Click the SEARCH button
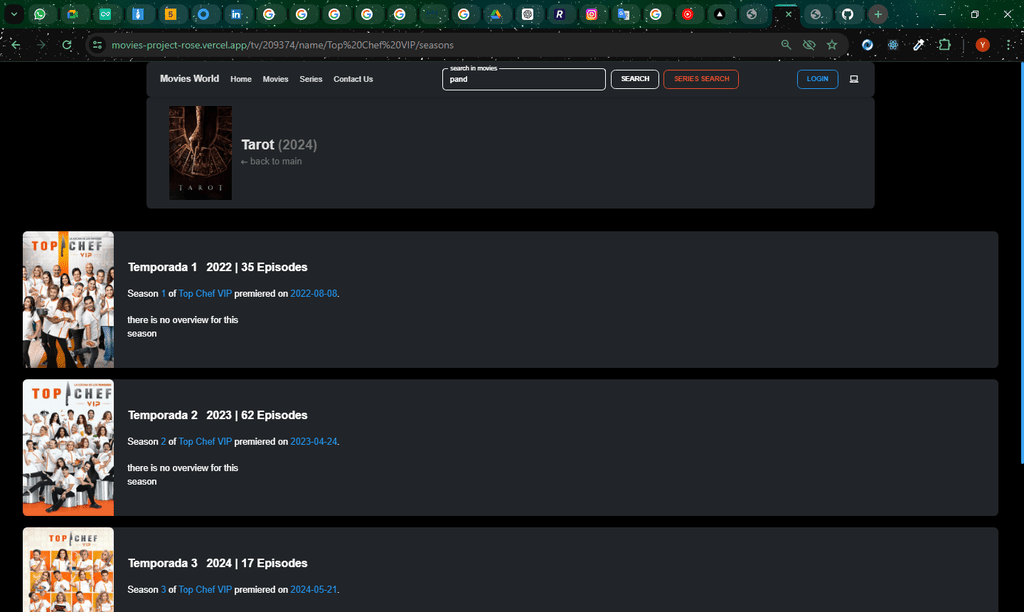This screenshot has width=1024, height=612. click(x=635, y=79)
